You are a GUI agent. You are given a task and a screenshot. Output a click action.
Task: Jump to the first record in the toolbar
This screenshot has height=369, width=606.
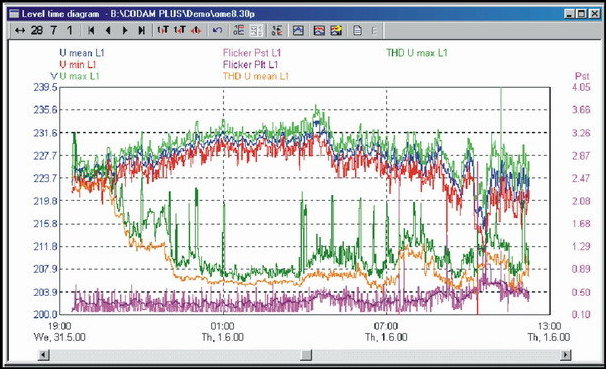(91, 30)
